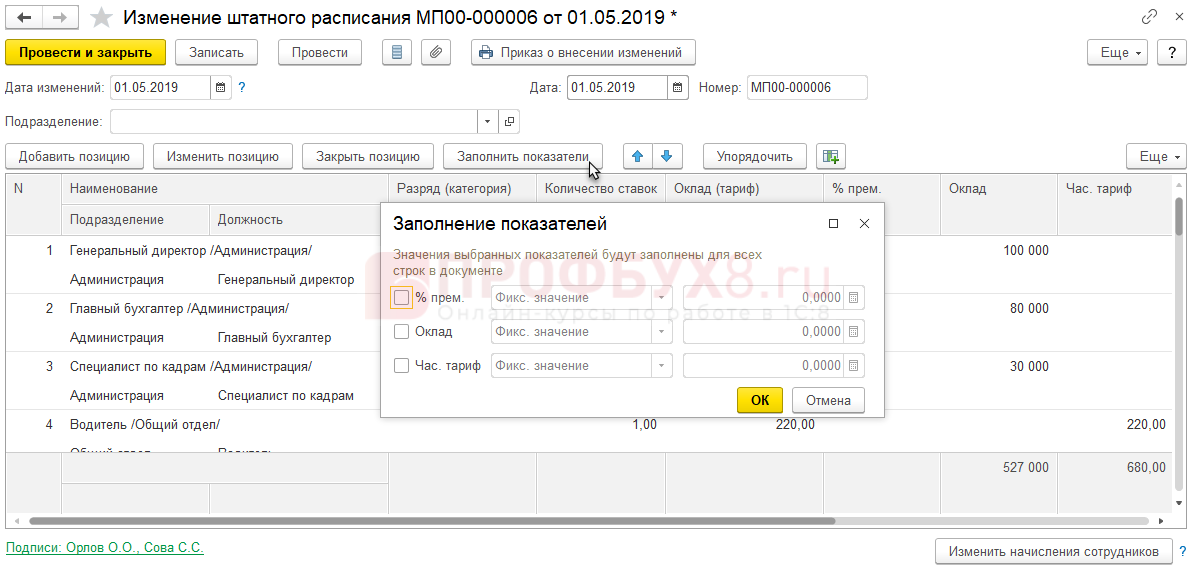Enable the Час. тариф checkbox
Viewport: 1193px width, 572px height.
[402, 366]
